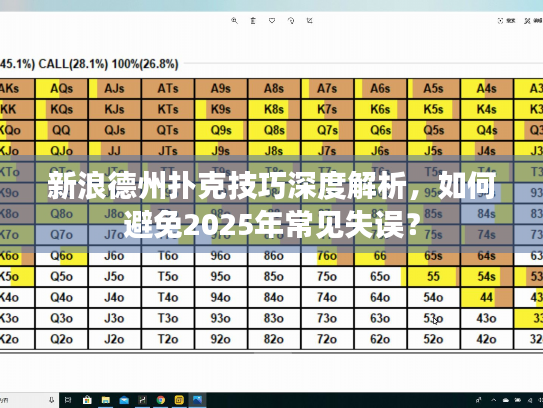
Task: Click the battery icon in system tray
Action: point(518,400)
